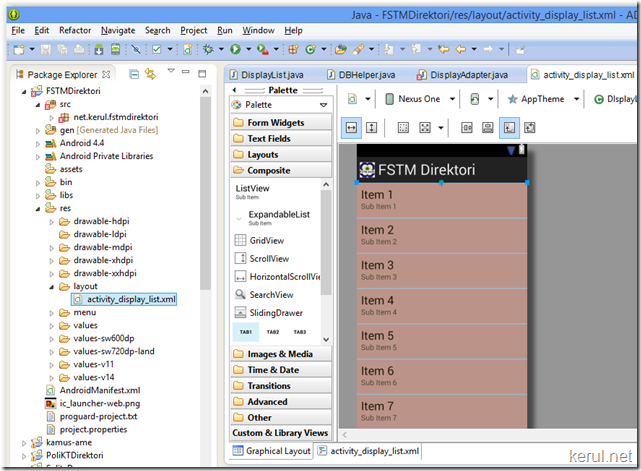Click Collapse All icon in Package Explorer
The width and height of the screenshot is (641, 471).
134,74
